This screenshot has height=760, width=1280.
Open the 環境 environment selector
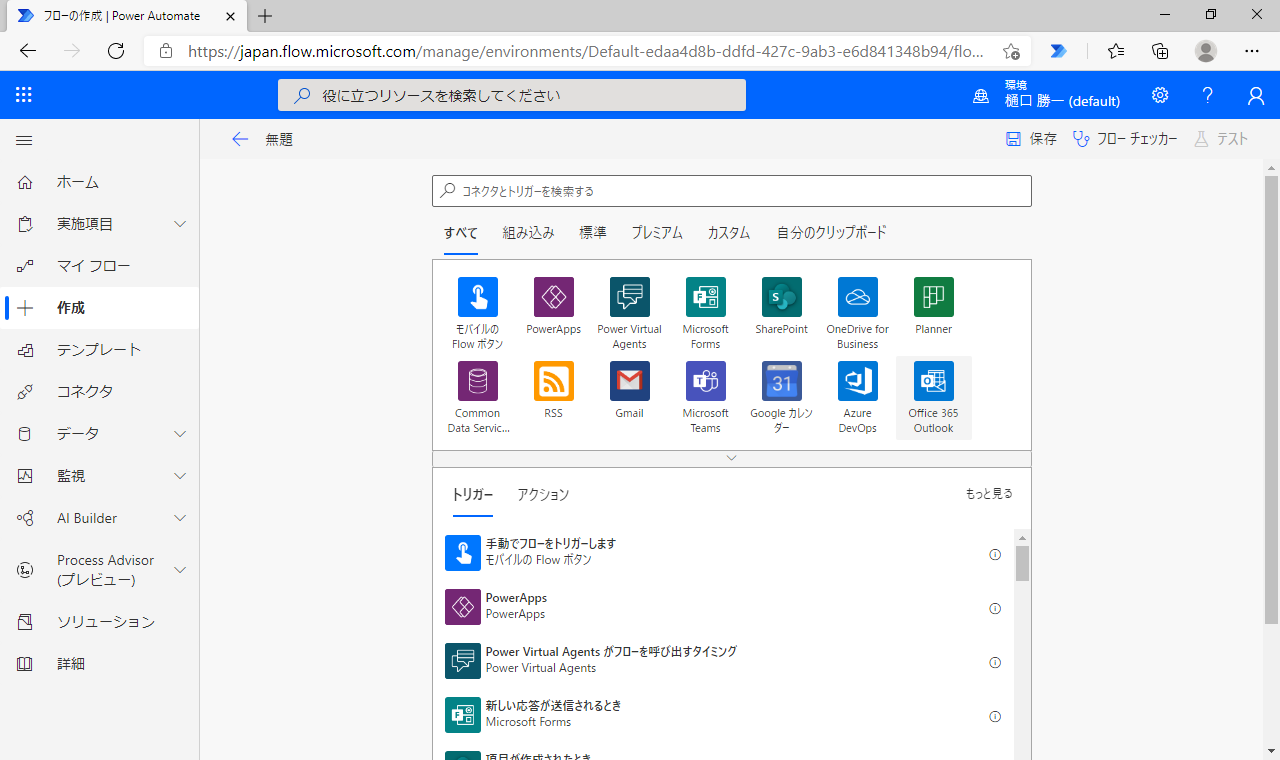(x=1048, y=94)
